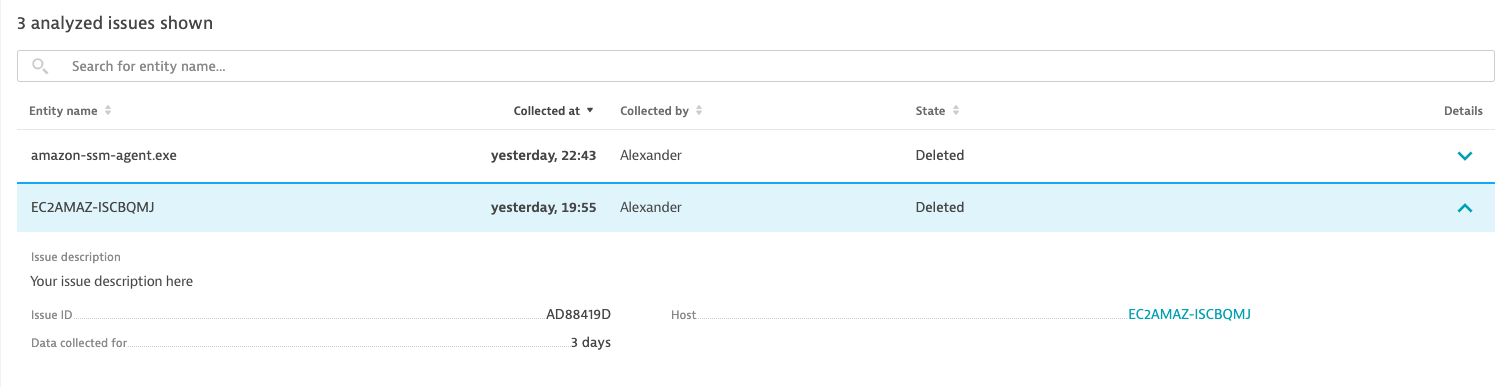The height and width of the screenshot is (387, 1511).
Task: Collapse details of the EC2AMAZ-ISCBQMJ row
Action: (x=1465, y=208)
